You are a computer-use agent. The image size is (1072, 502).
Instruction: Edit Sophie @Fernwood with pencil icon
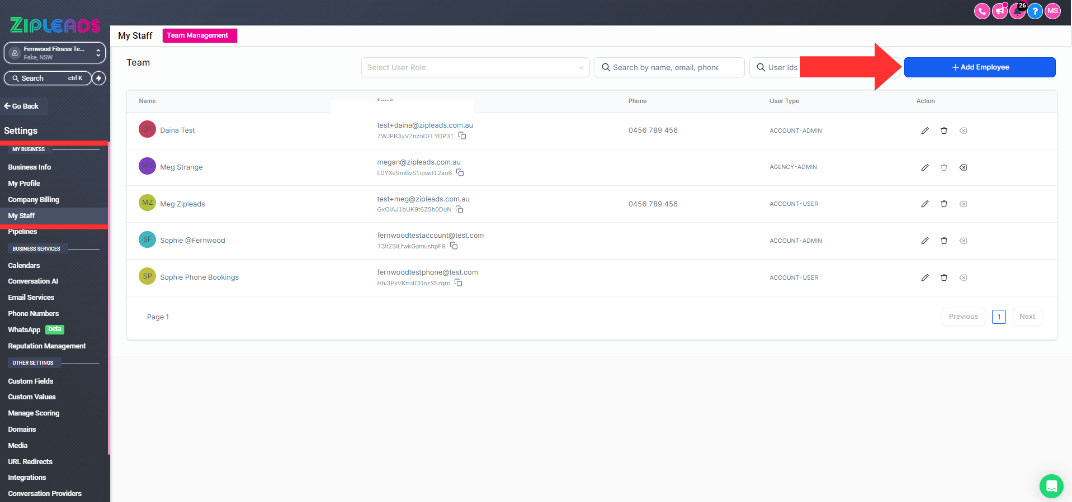pyautogui.click(x=925, y=241)
